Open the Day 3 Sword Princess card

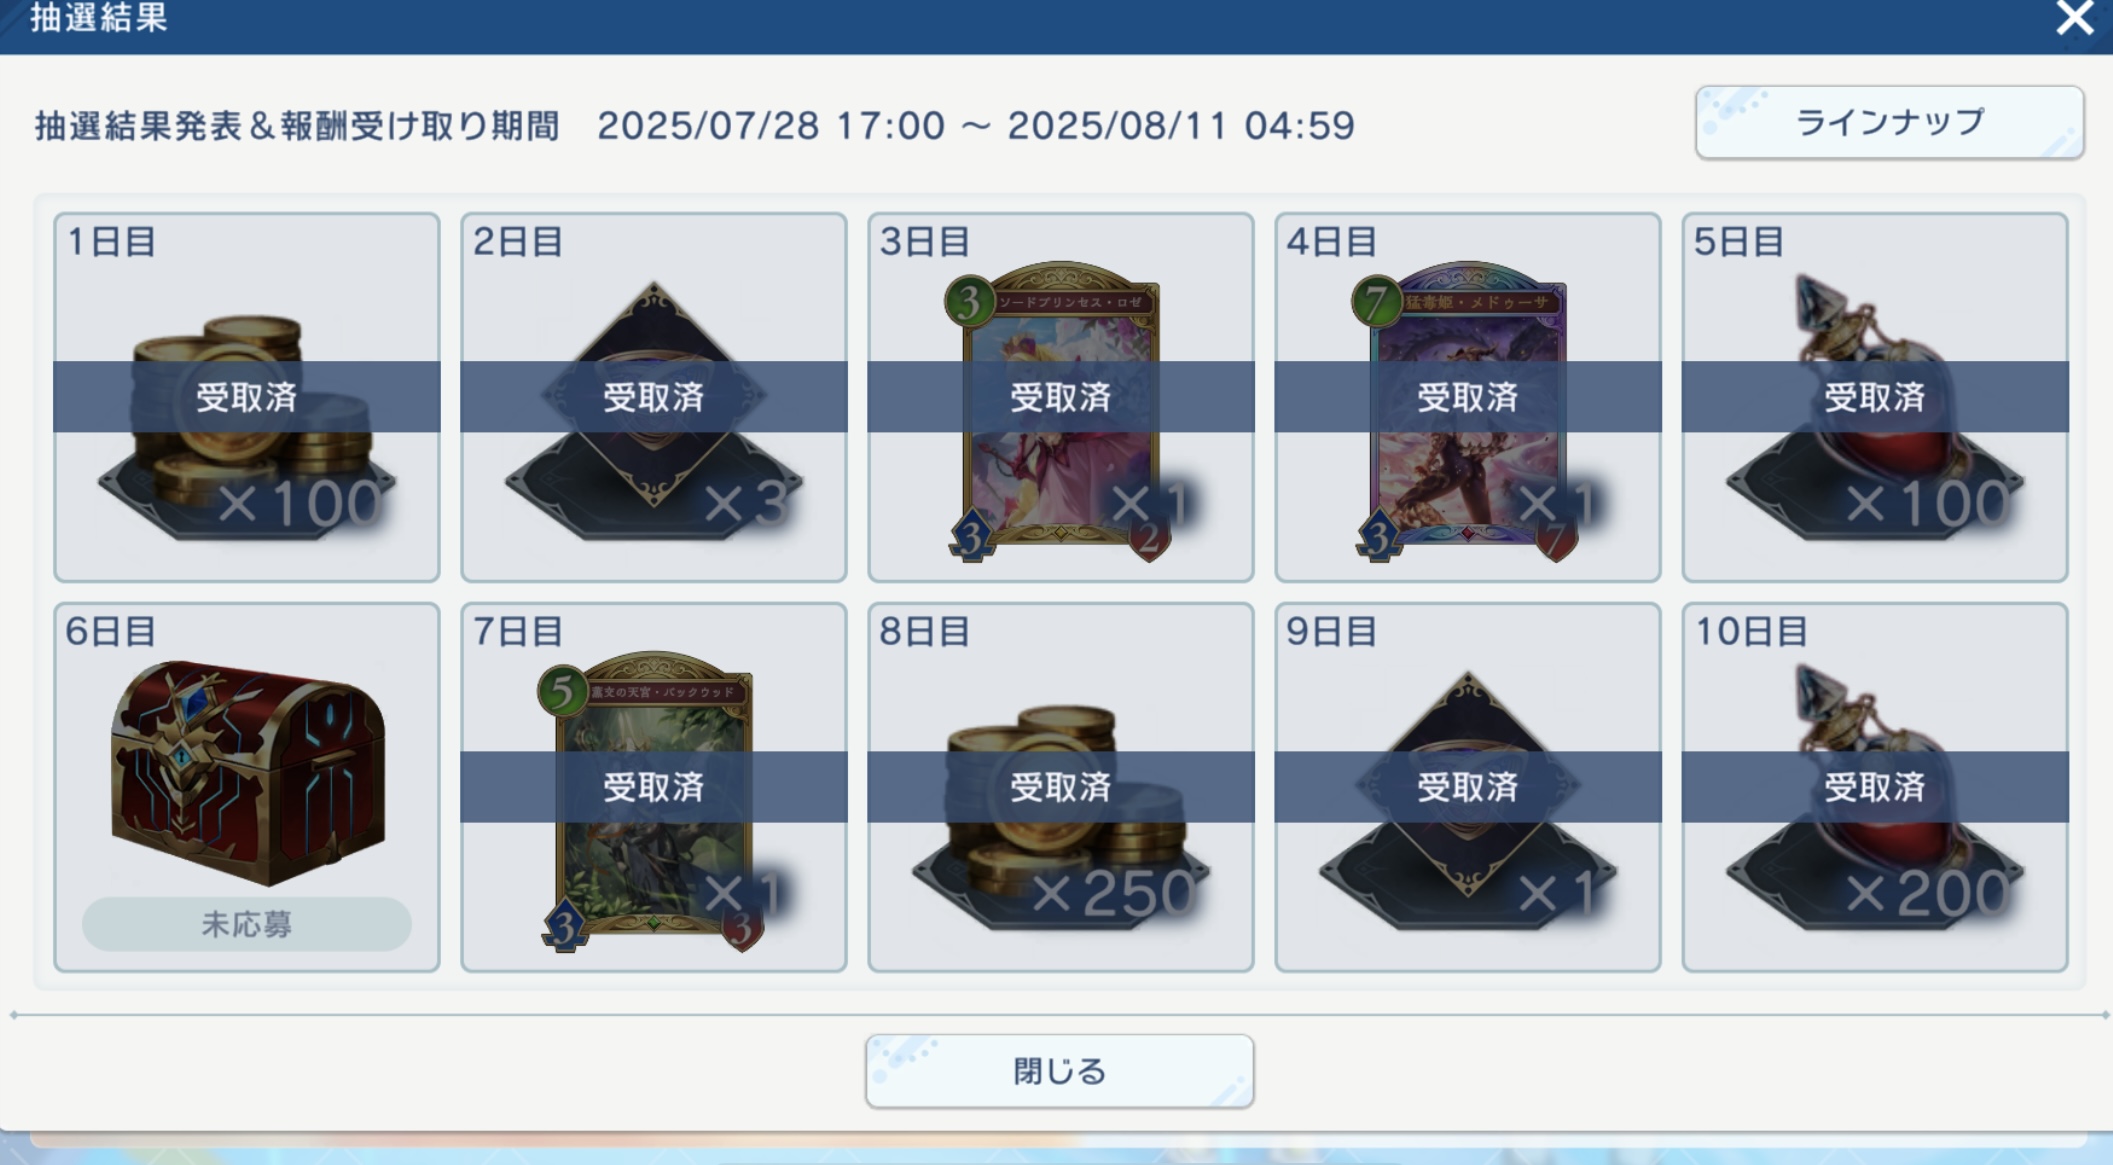tap(1060, 412)
